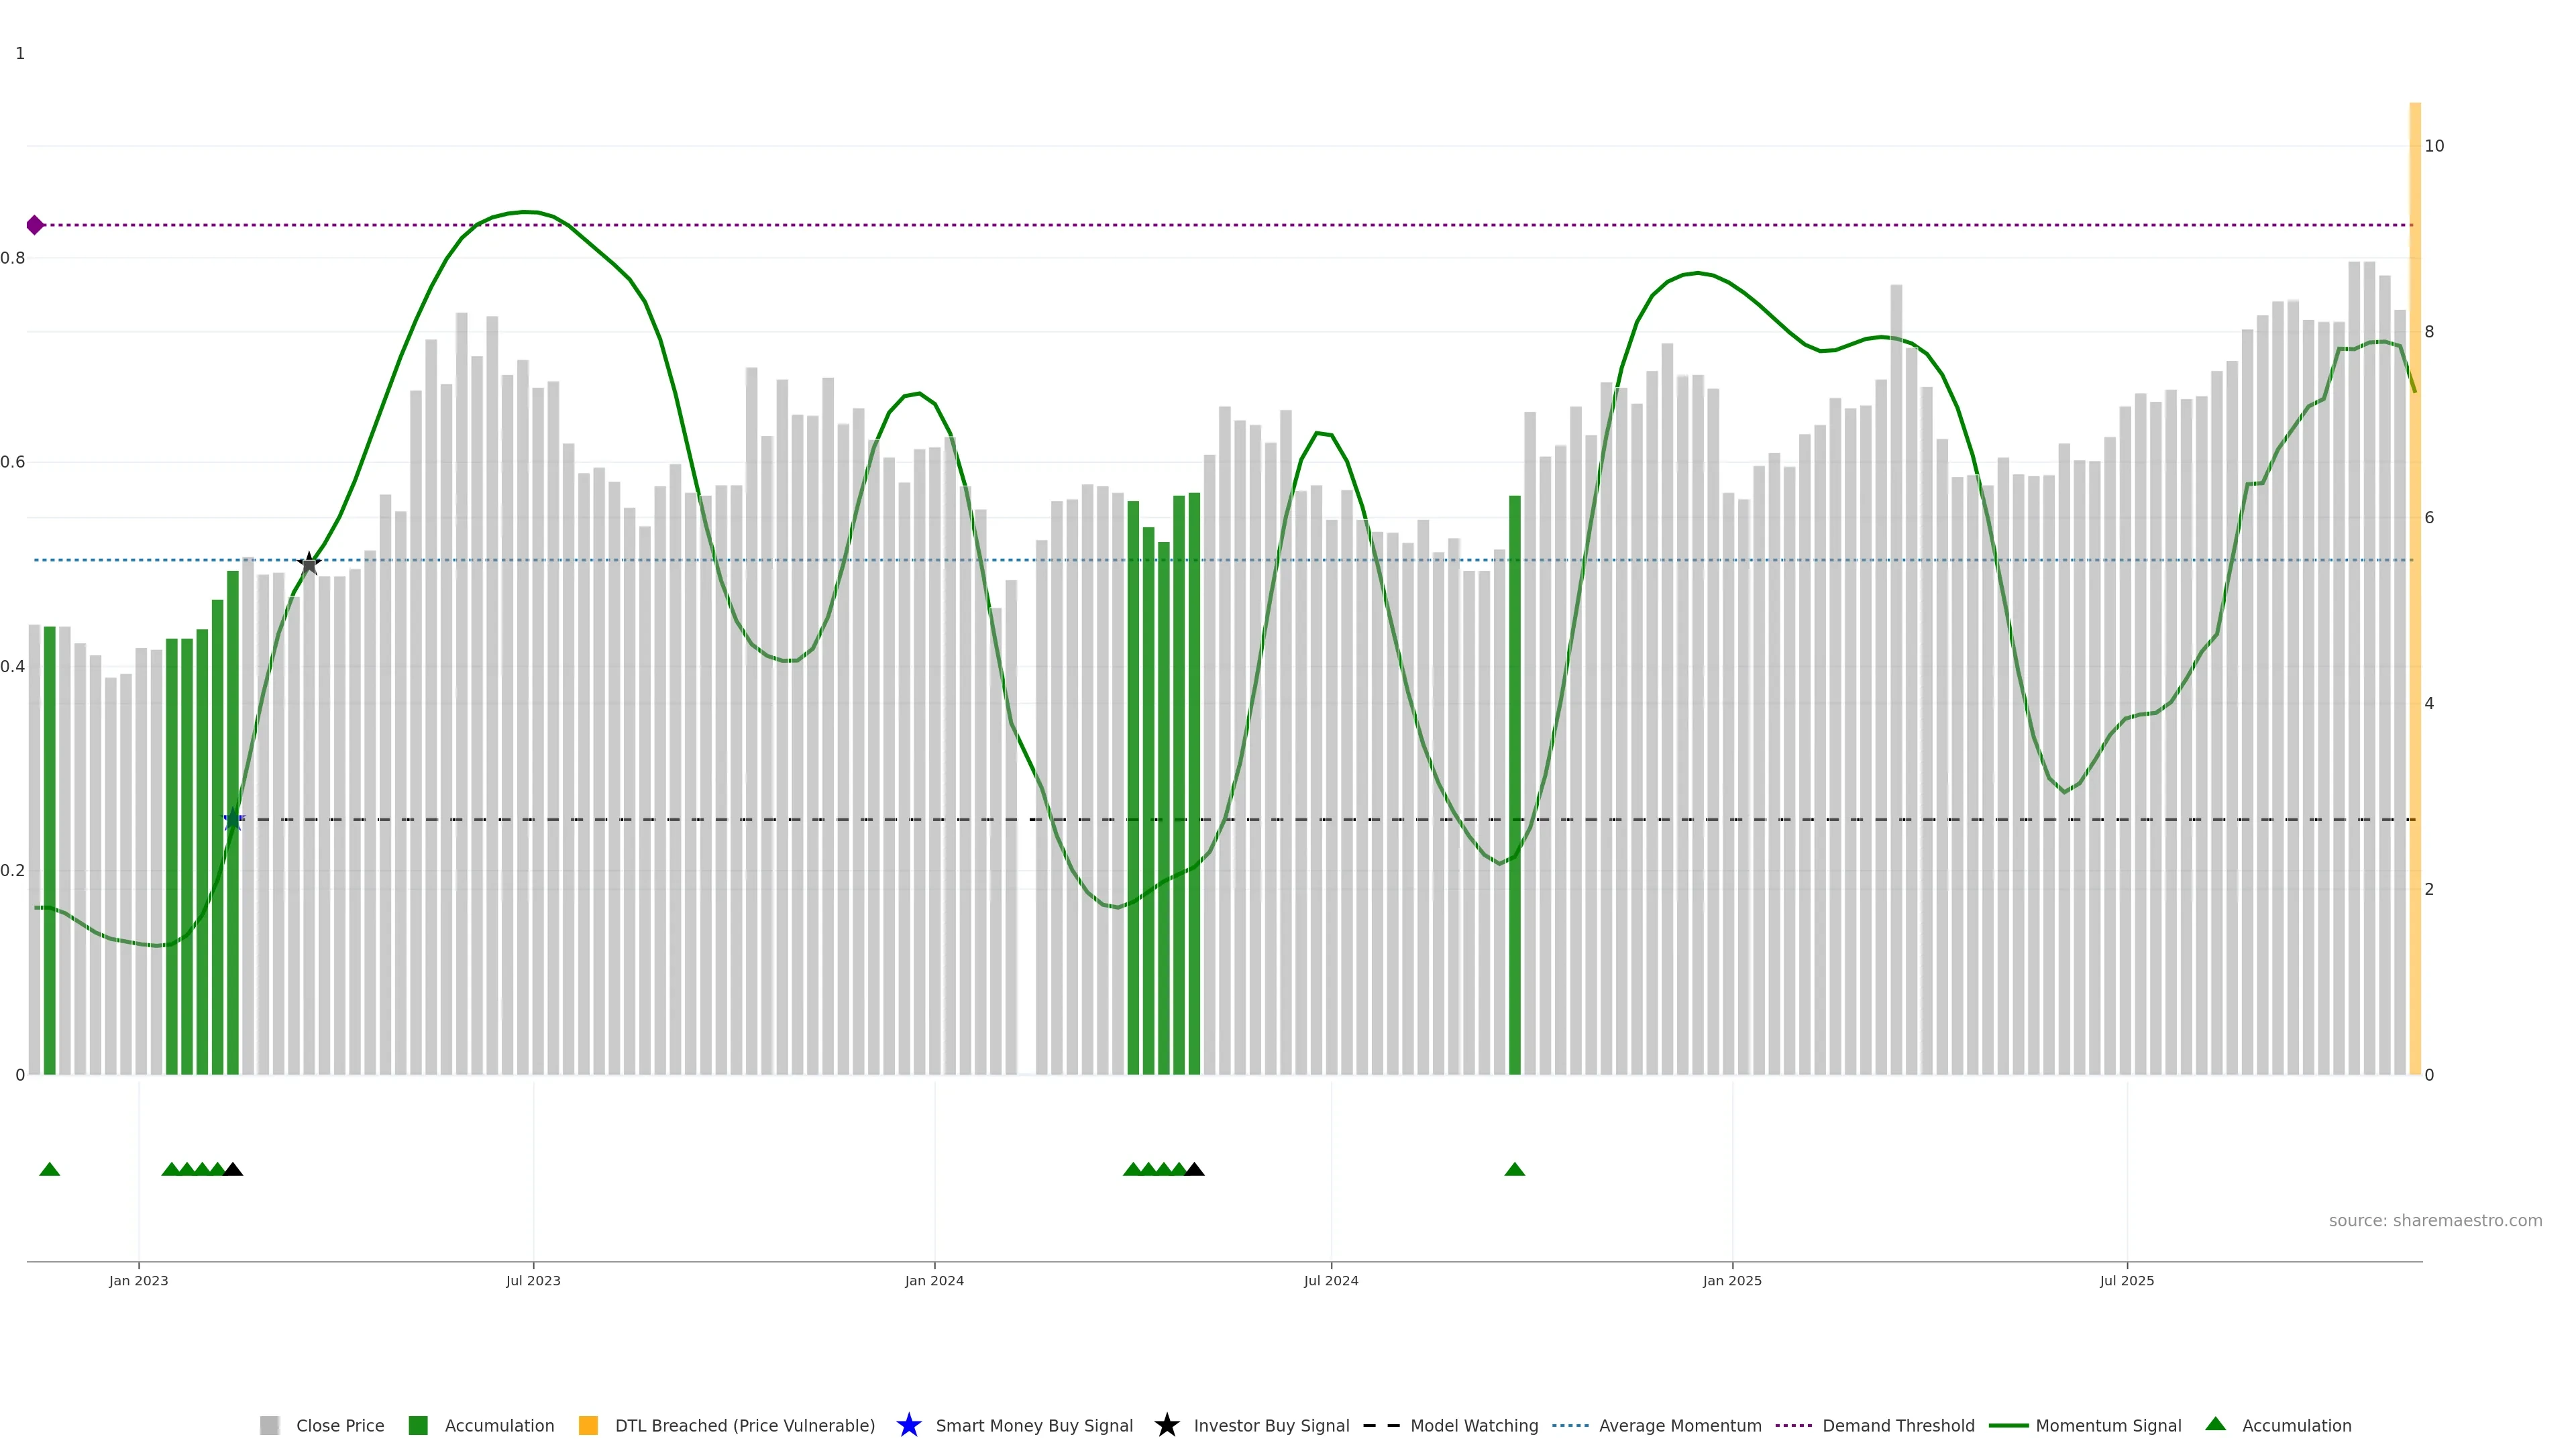The width and height of the screenshot is (2576, 1449).
Task: Click the Investor Buy Signal legend label
Action: coord(1271,1425)
